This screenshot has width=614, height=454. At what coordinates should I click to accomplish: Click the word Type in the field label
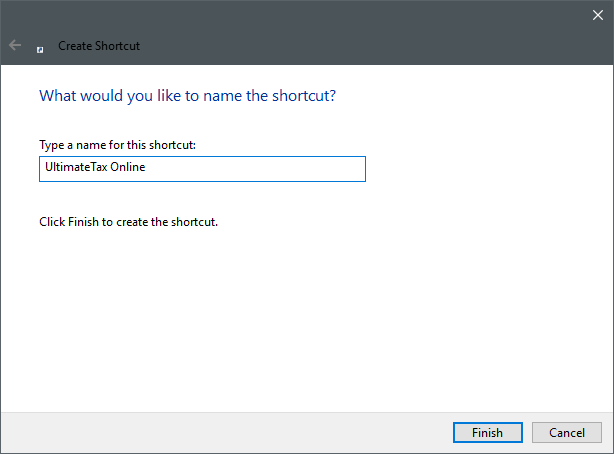click(x=52, y=145)
